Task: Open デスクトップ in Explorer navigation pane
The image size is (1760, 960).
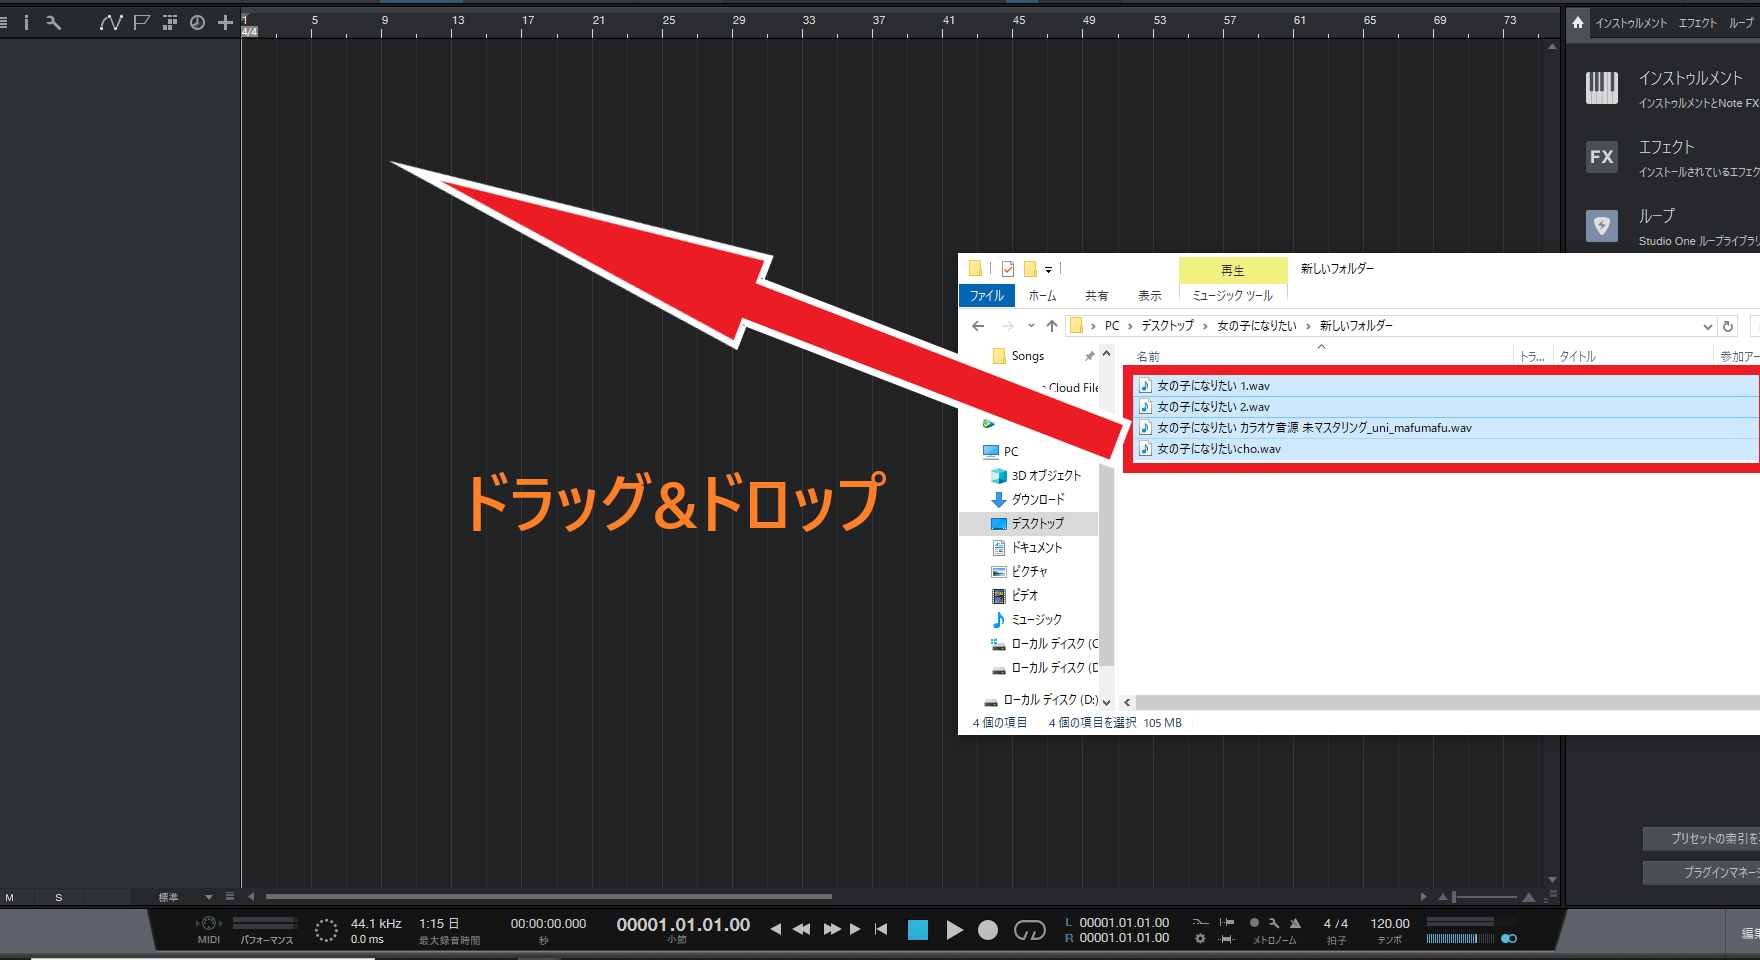Action: coord(1037,524)
